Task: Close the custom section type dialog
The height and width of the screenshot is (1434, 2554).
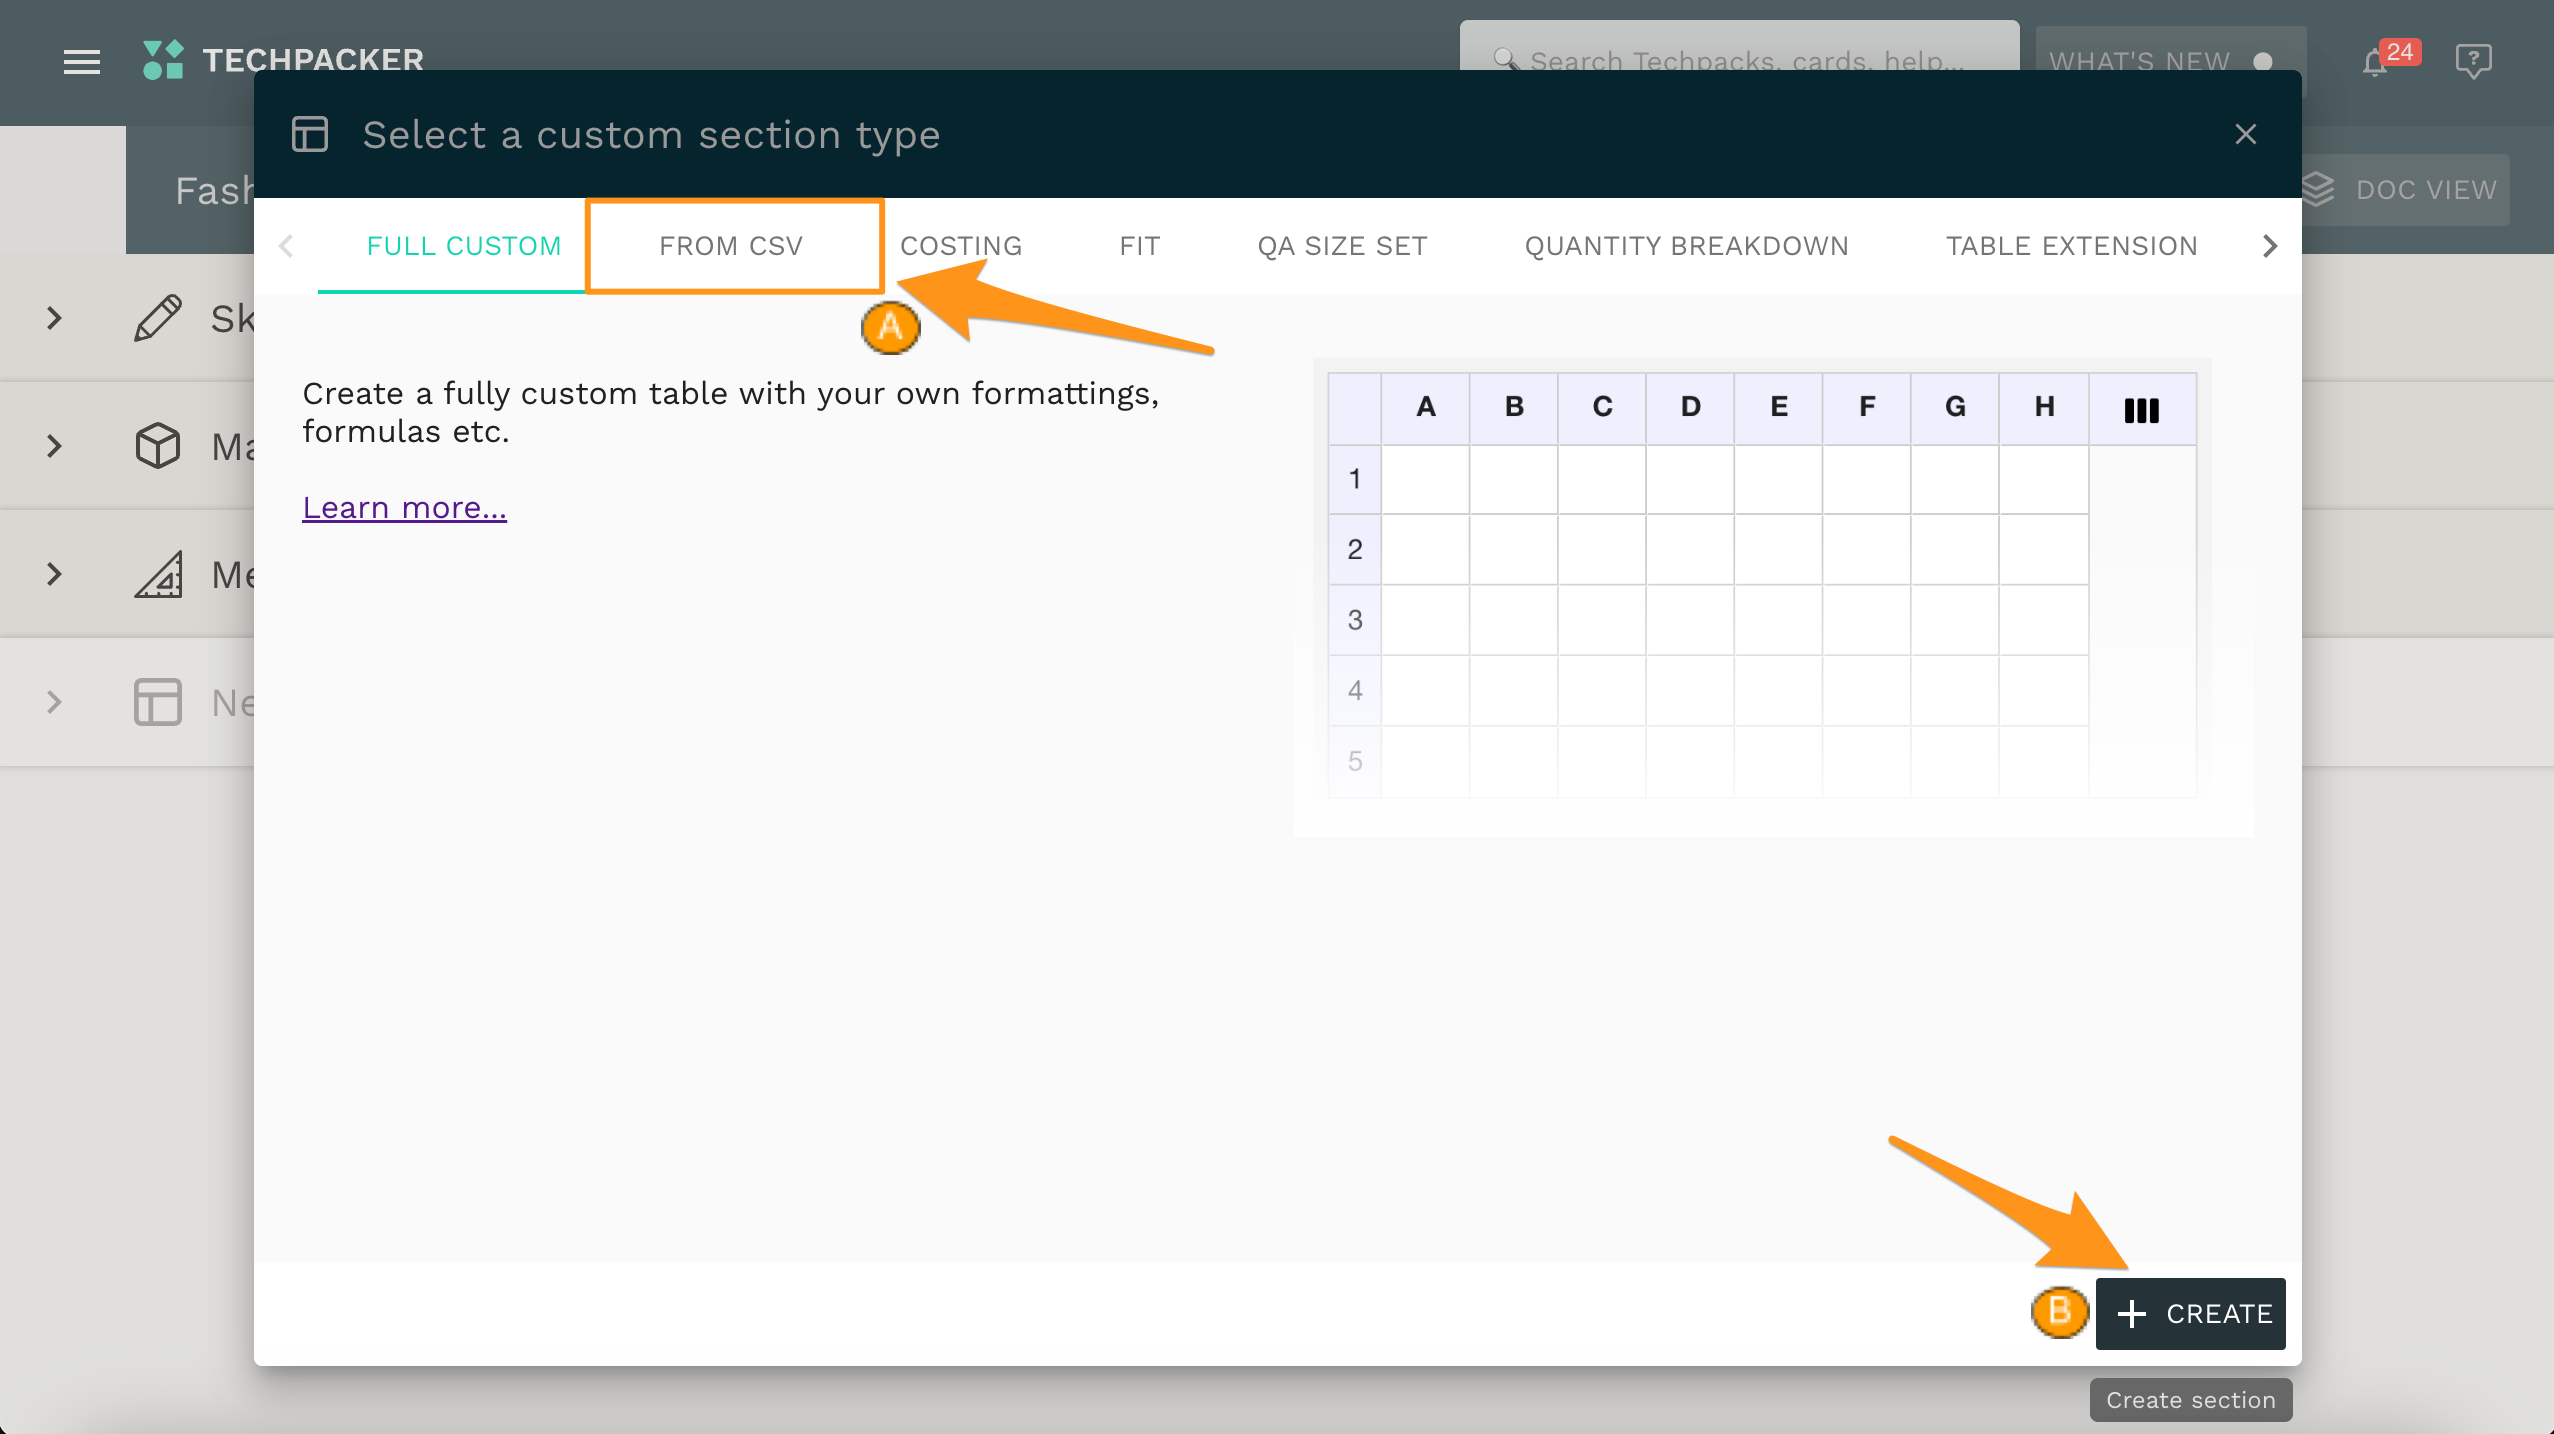Action: point(2245,134)
